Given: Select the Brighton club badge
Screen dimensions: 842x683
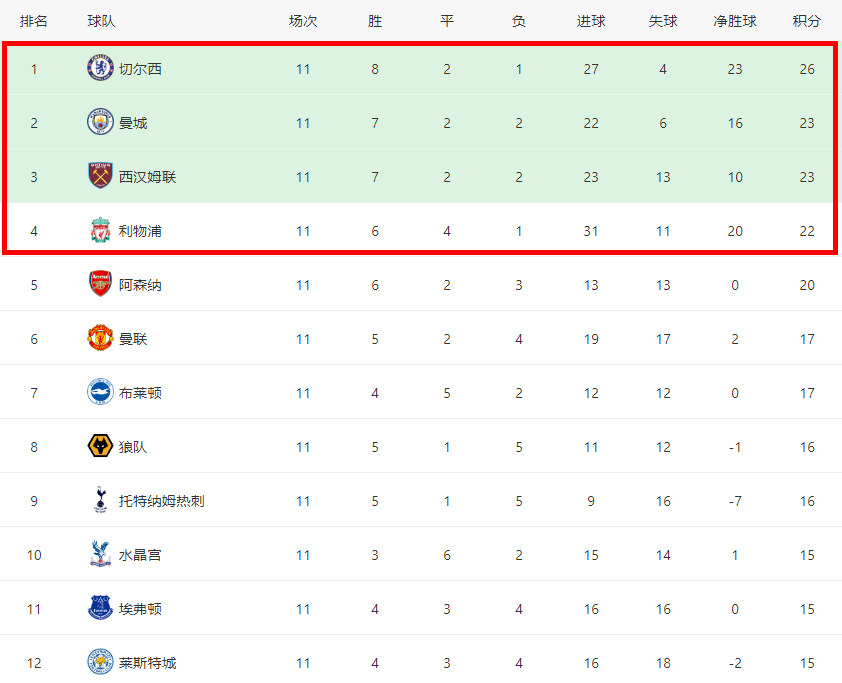Looking at the screenshot, I should 100,392.
